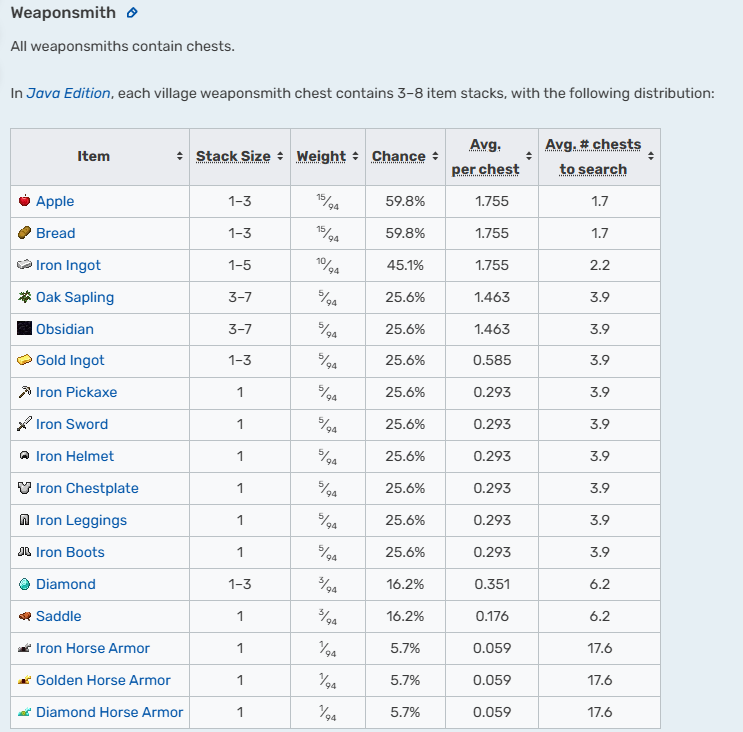Click the gold ingot icon
The width and height of the screenshot is (743, 732).
[x=25, y=361]
